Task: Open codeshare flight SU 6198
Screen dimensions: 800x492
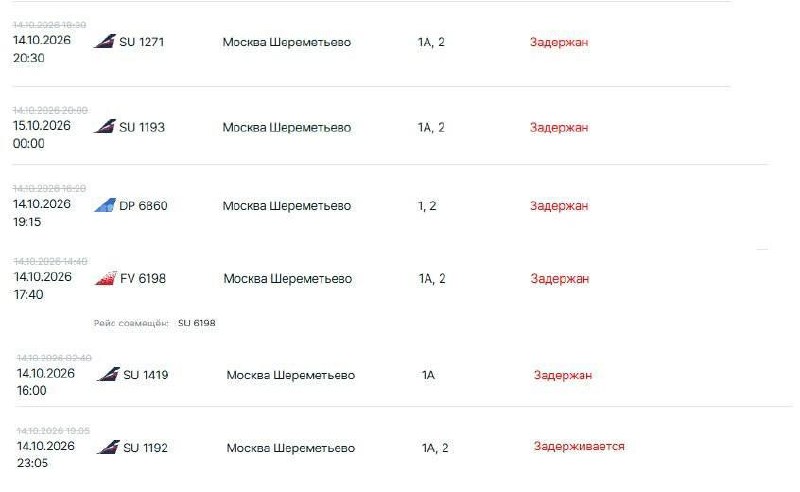Action: [x=196, y=323]
